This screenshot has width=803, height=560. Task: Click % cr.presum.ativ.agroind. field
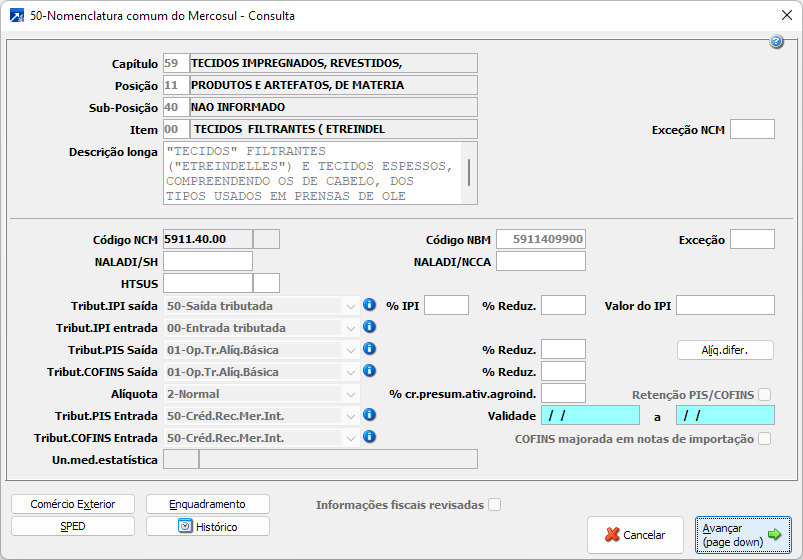click(x=563, y=393)
